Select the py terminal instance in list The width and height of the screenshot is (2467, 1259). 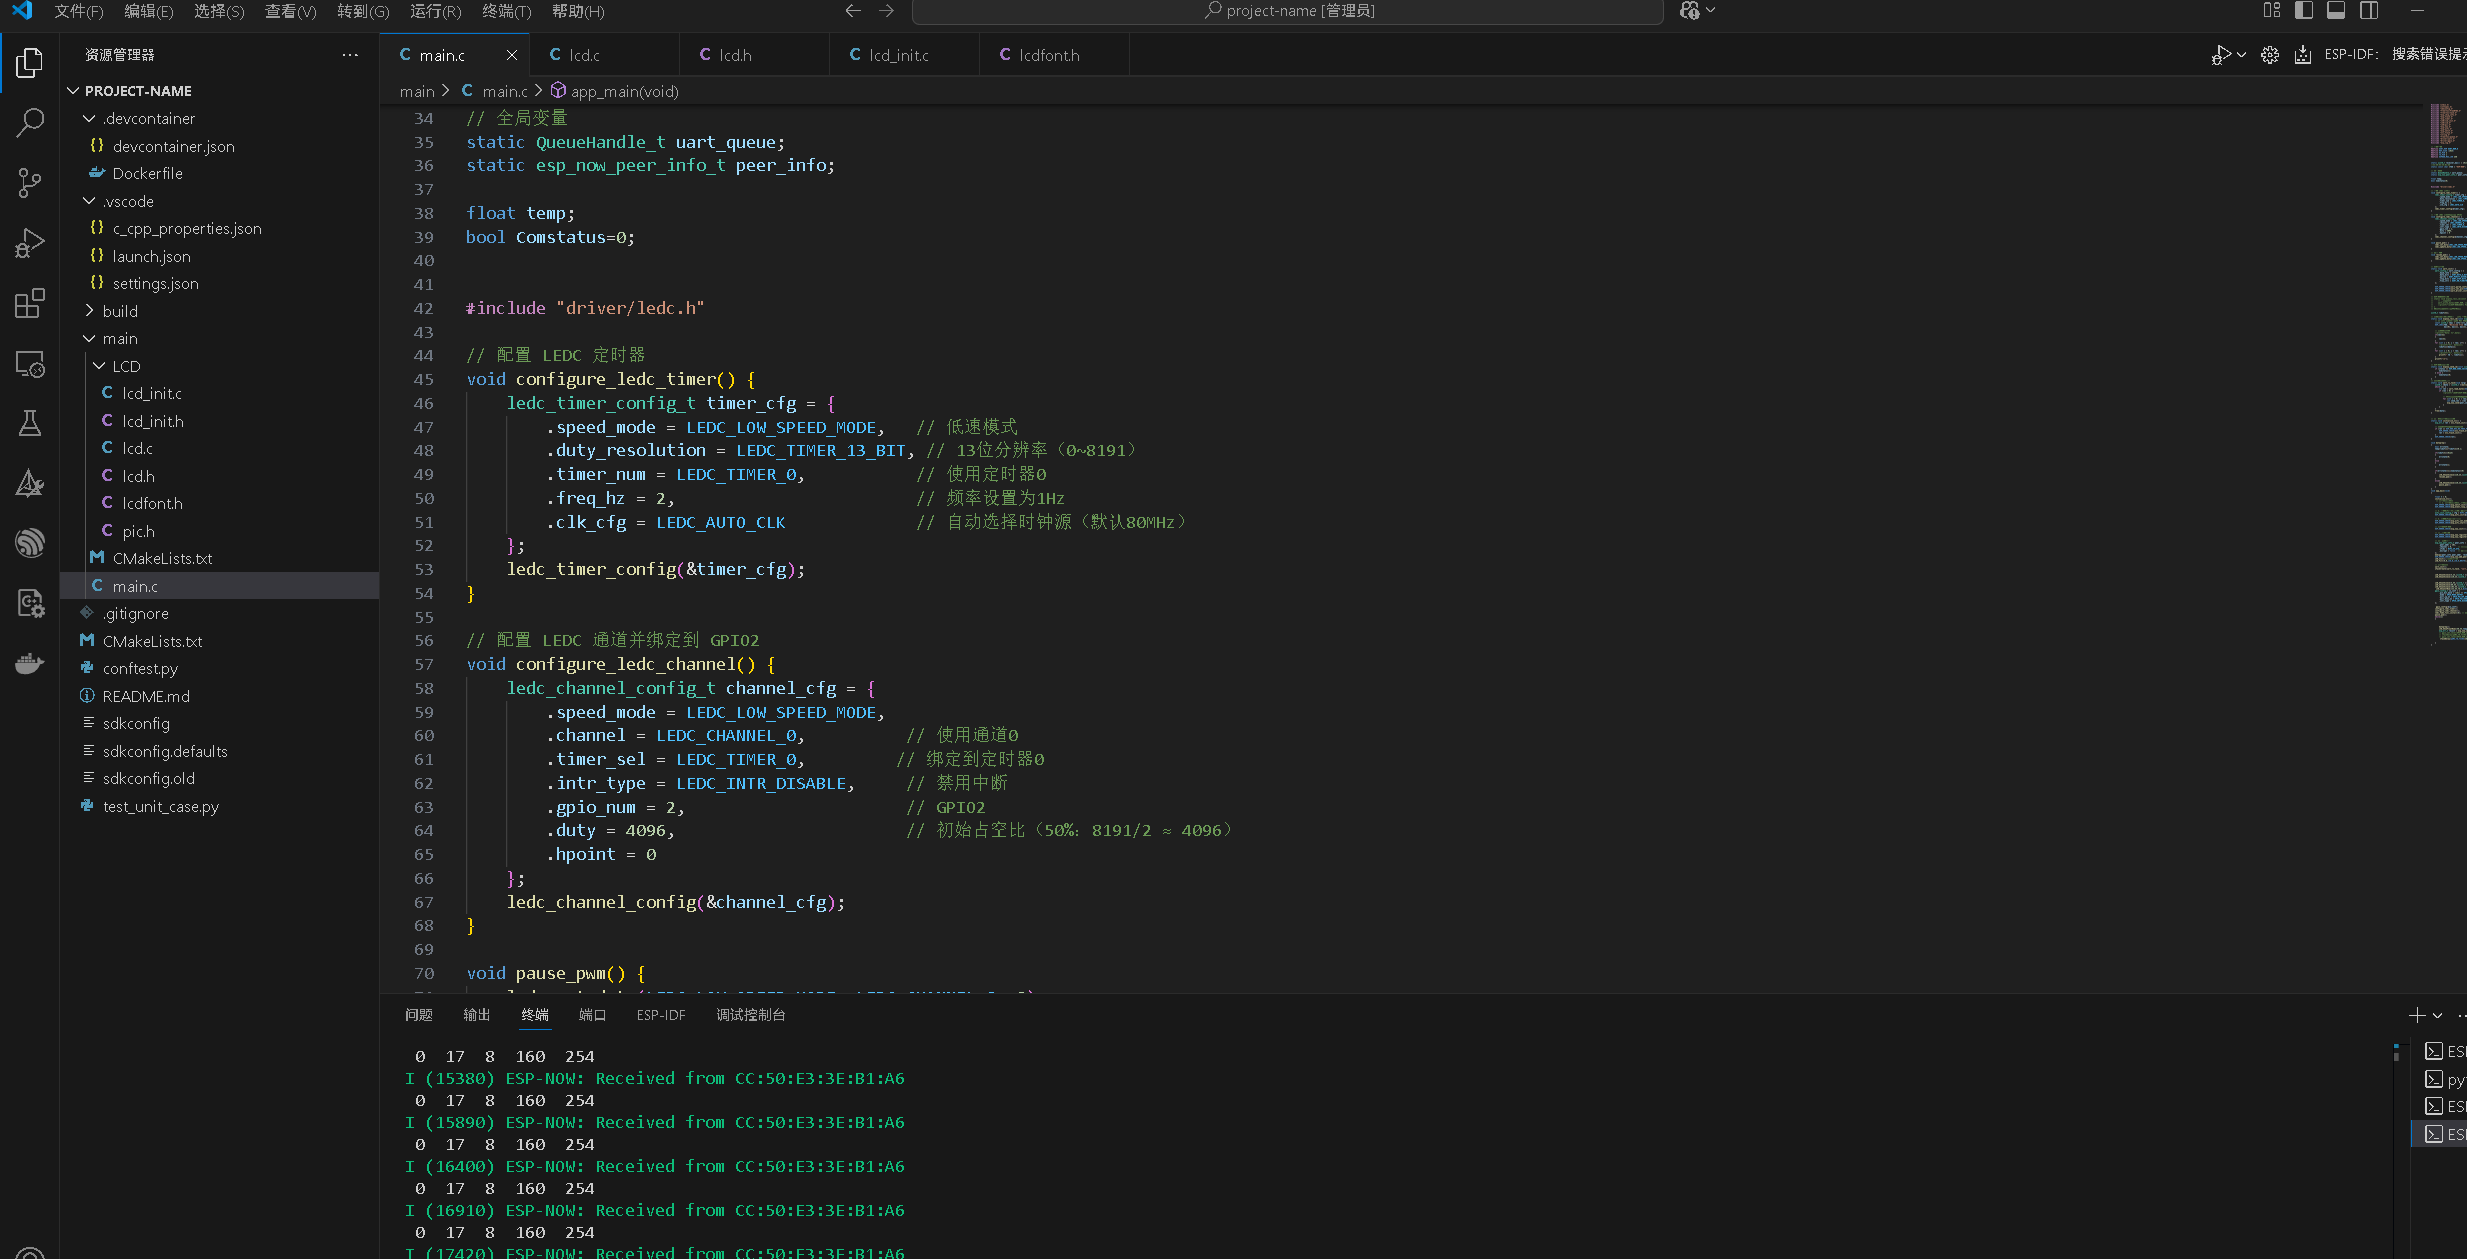pyautogui.click(x=2444, y=1080)
